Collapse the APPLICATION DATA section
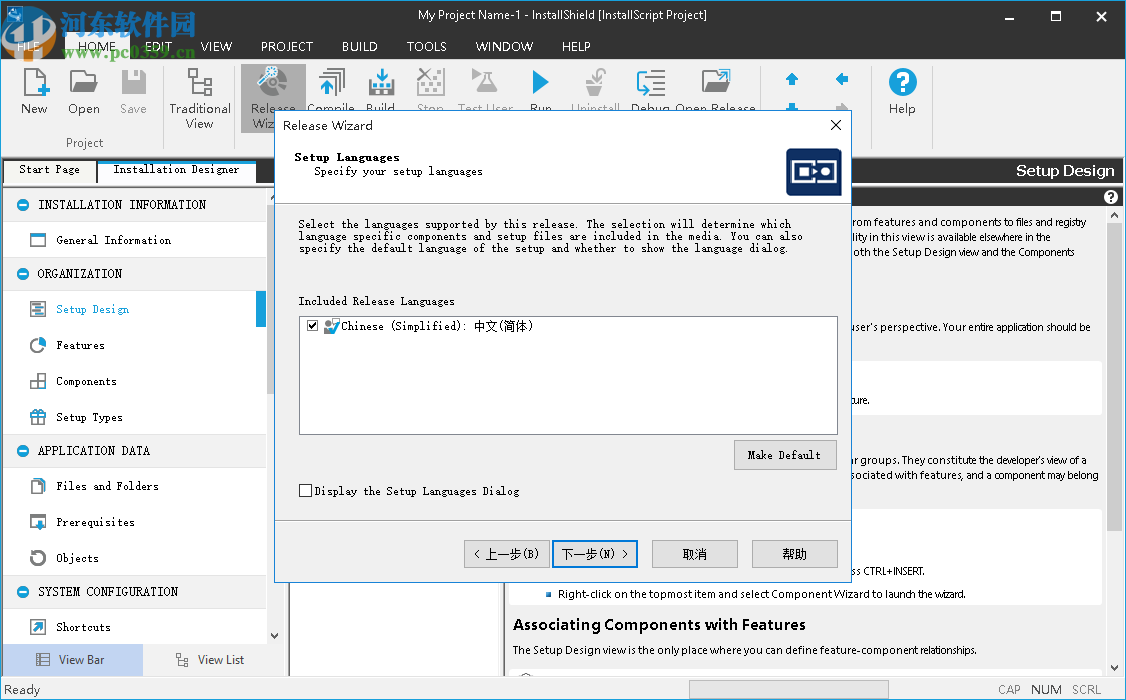 coord(21,451)
